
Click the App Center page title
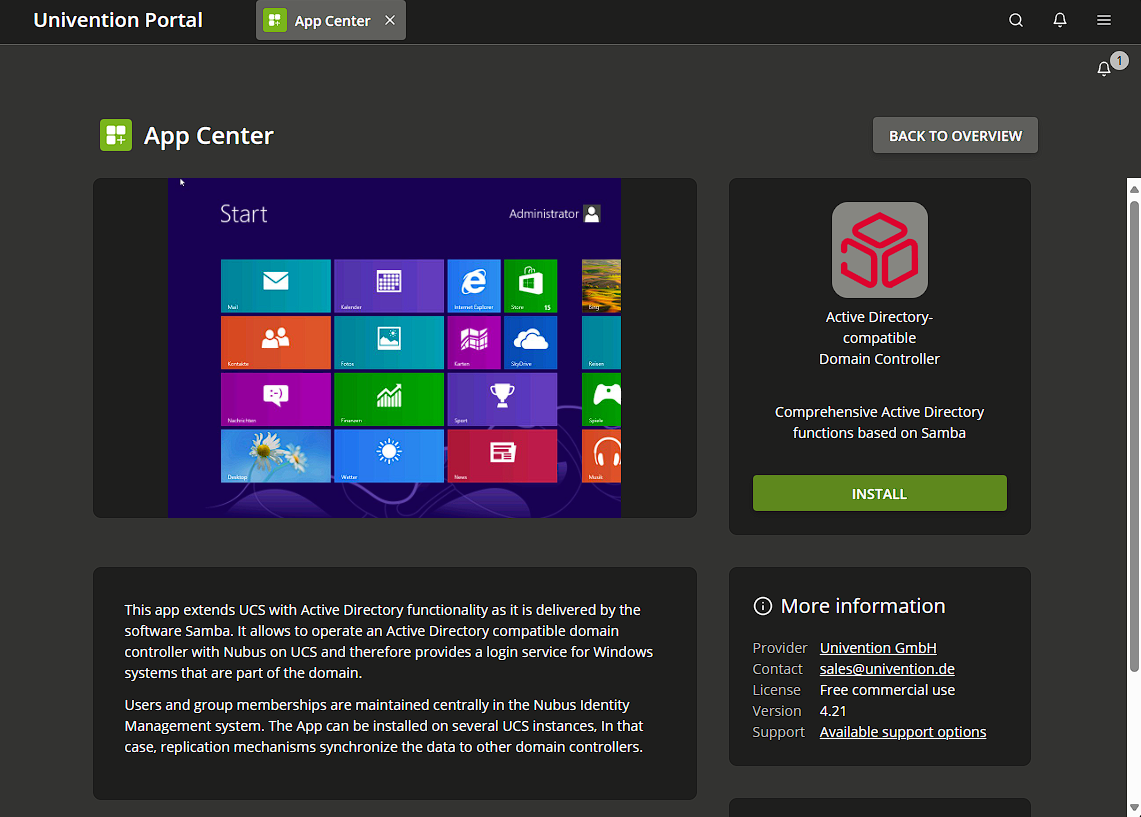coord(208,135)
